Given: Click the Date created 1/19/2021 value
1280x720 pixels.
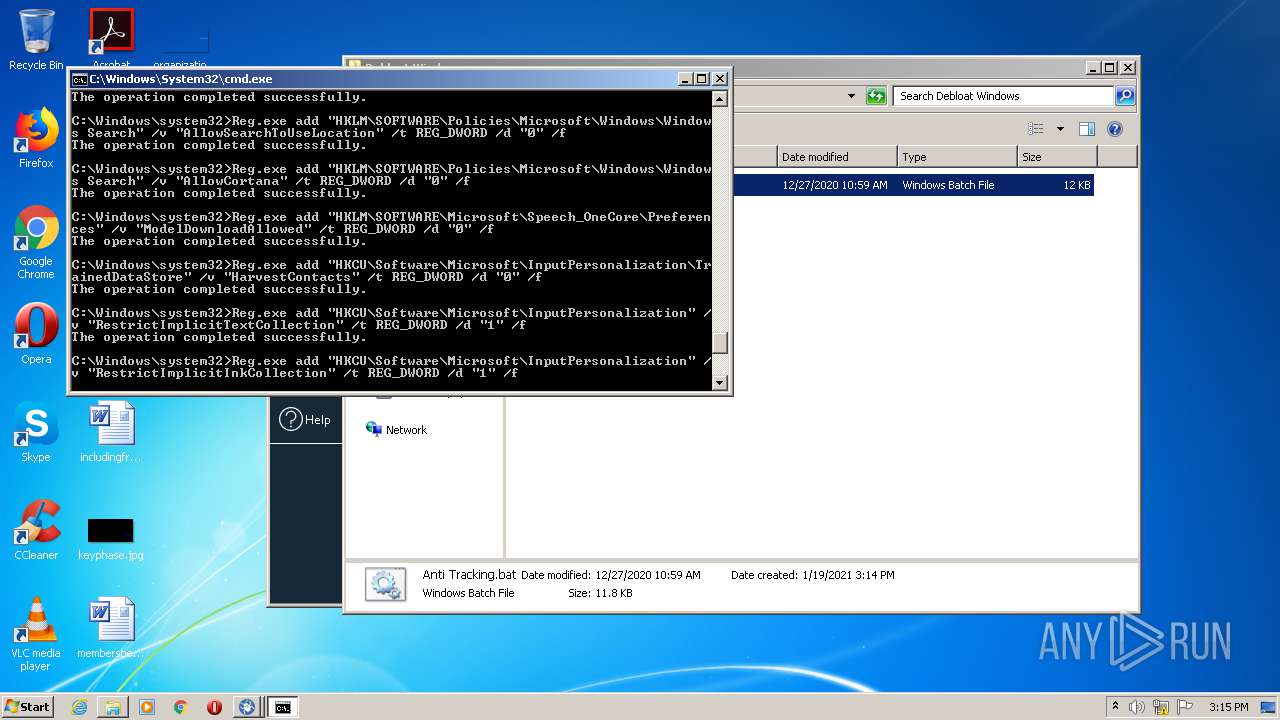Looking at the screenshot, I should coord(848,575).
